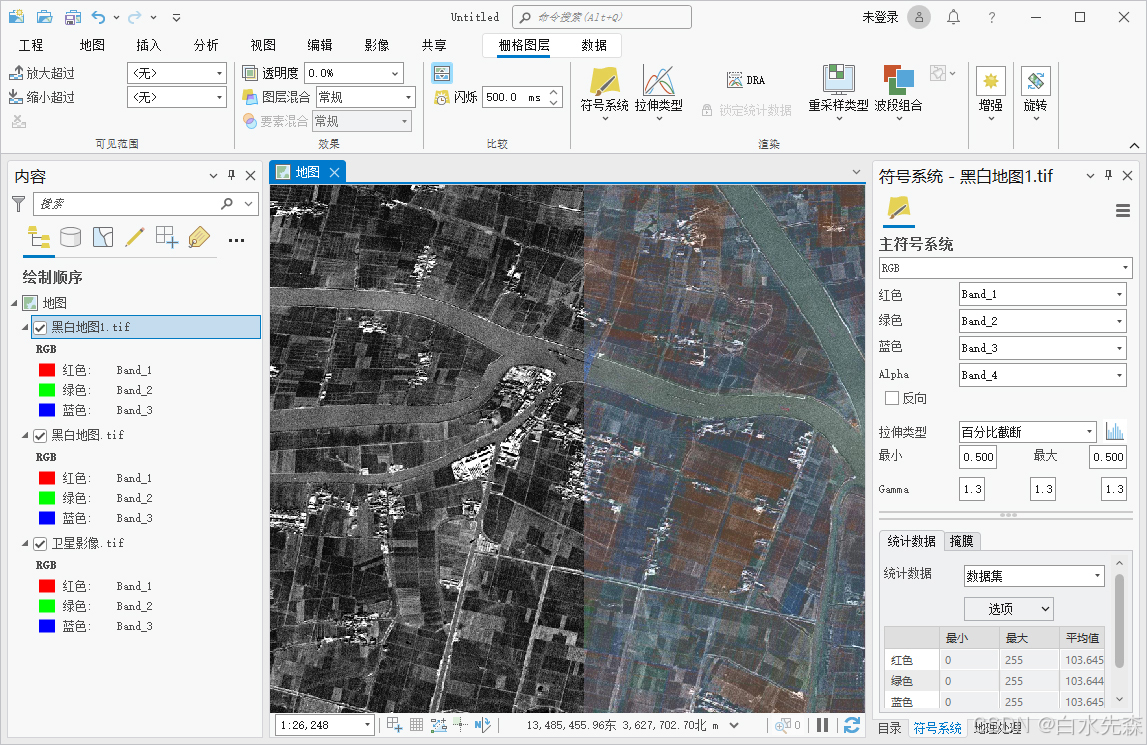Click the command search box
This screenshot has width=1147, height=745.
click(x=602, y=17)
